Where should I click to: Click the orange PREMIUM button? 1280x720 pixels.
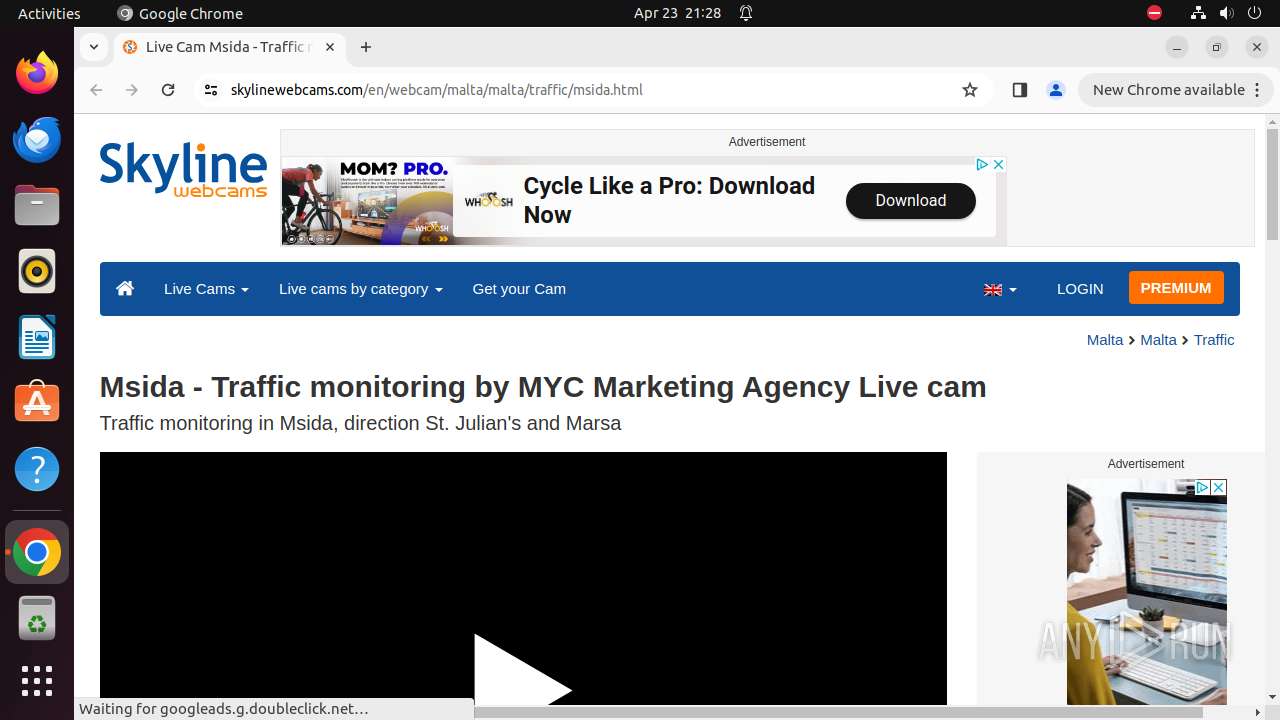click(1176, 288)
